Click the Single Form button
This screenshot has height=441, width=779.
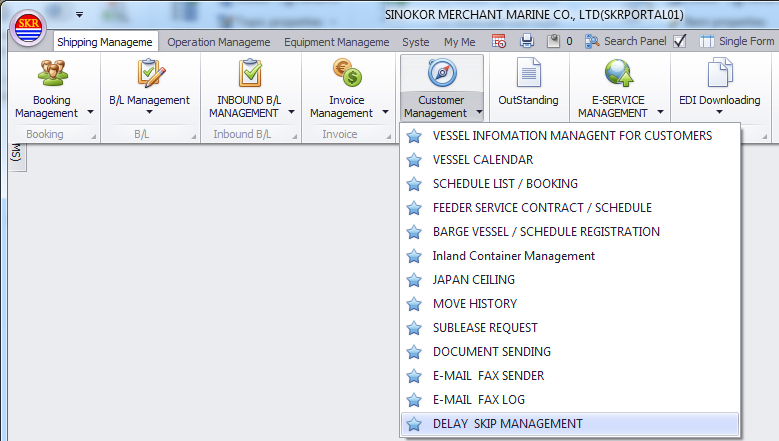[736, 41]
